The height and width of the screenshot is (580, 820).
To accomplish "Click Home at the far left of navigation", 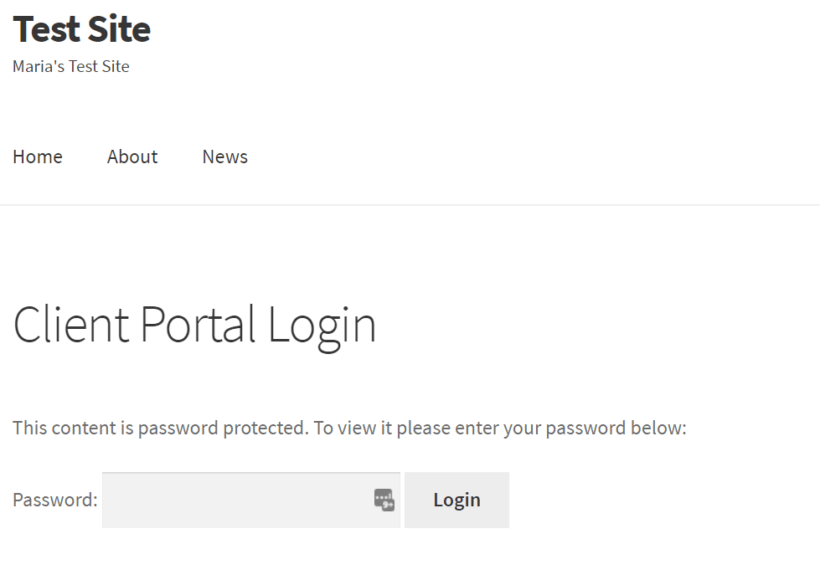I will 37,156.
